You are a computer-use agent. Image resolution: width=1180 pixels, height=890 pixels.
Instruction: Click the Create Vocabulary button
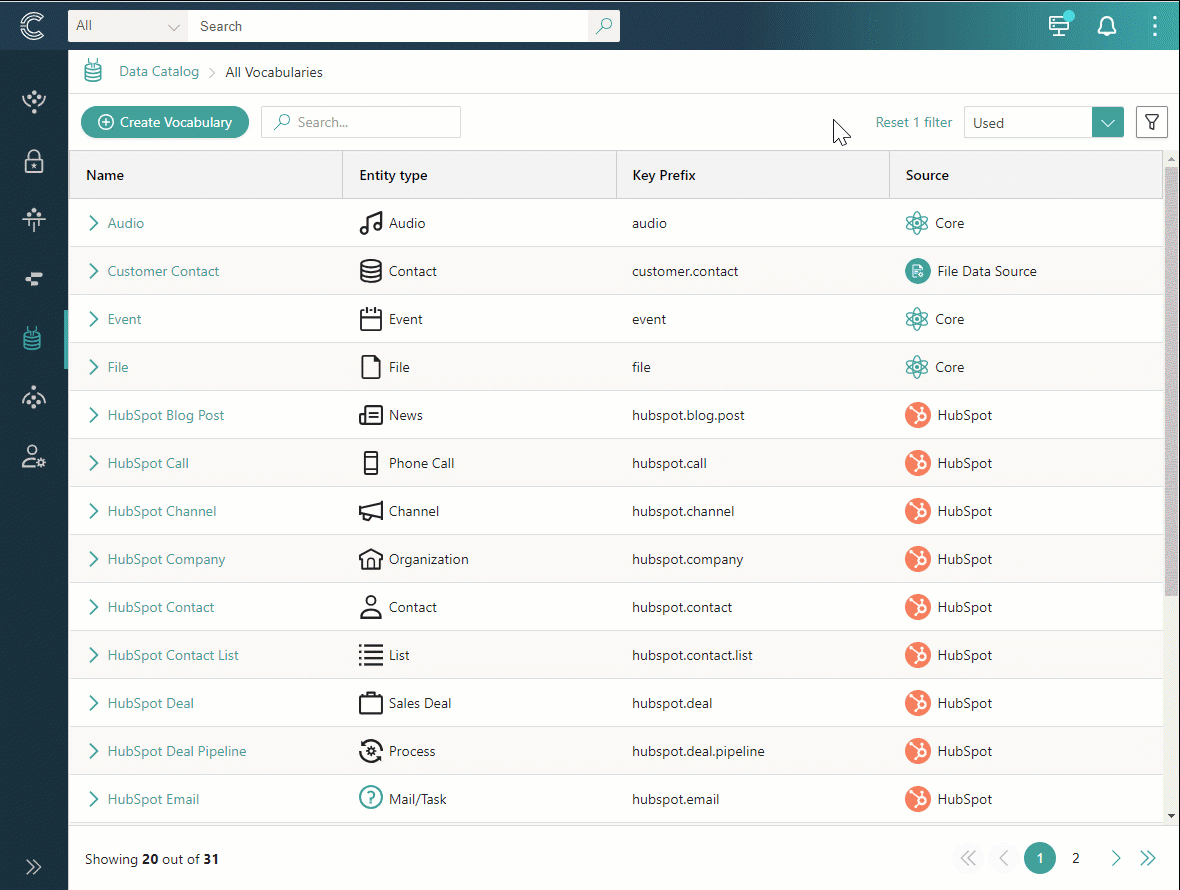click(165, 122)
